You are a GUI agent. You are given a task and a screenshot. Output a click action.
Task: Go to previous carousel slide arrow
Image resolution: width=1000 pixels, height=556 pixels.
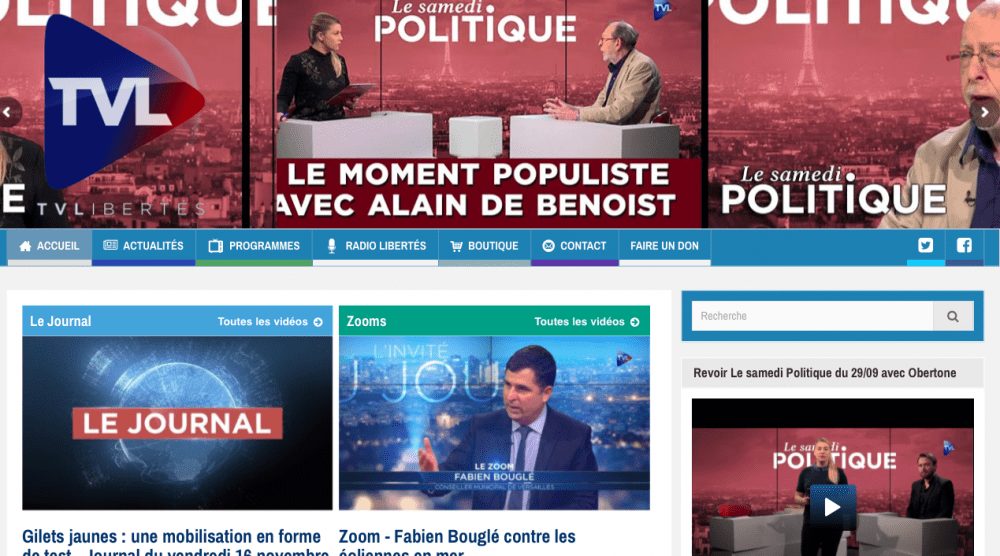[7, 112]
